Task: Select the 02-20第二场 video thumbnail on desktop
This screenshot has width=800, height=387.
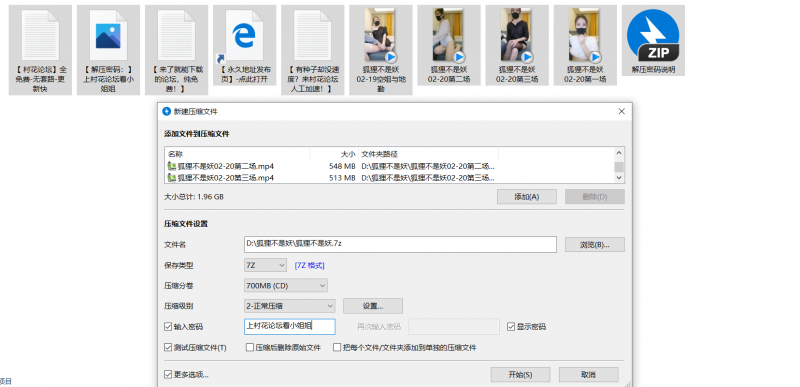Action: (x=448, y=35)
